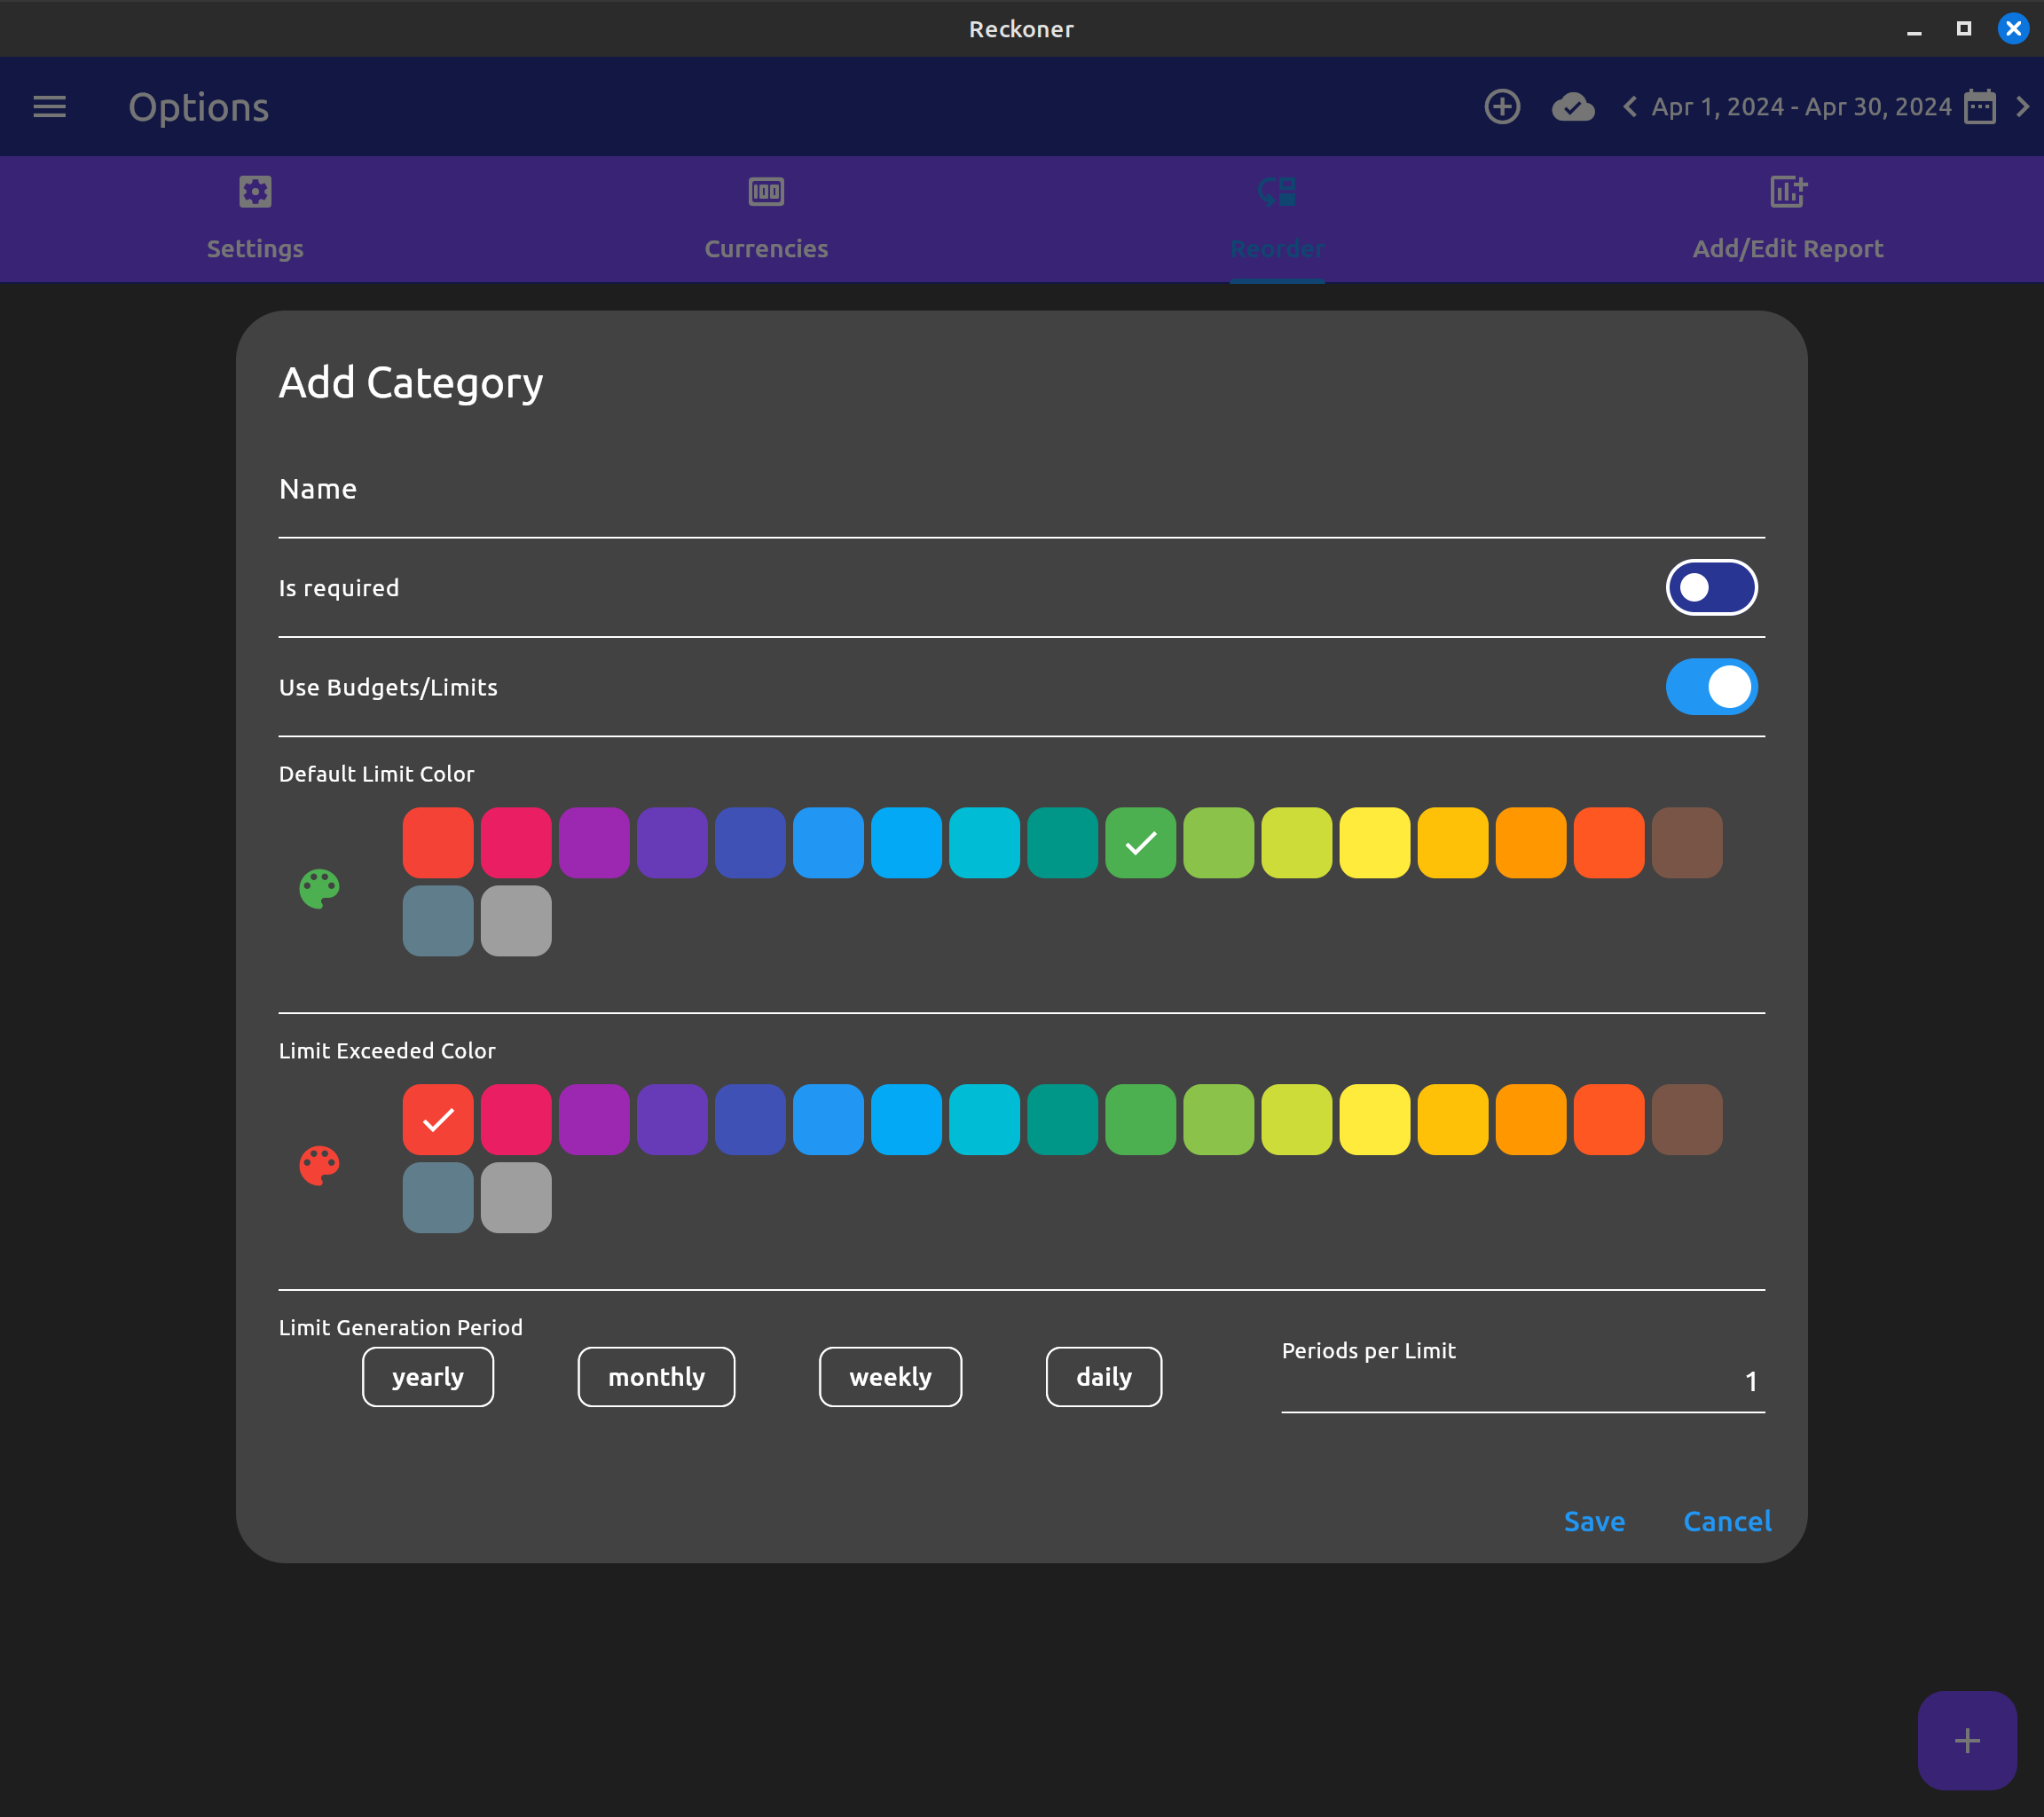Open the hamburger navigation menu
This screenshot has width=2044, height=1817.
(50, 107)
